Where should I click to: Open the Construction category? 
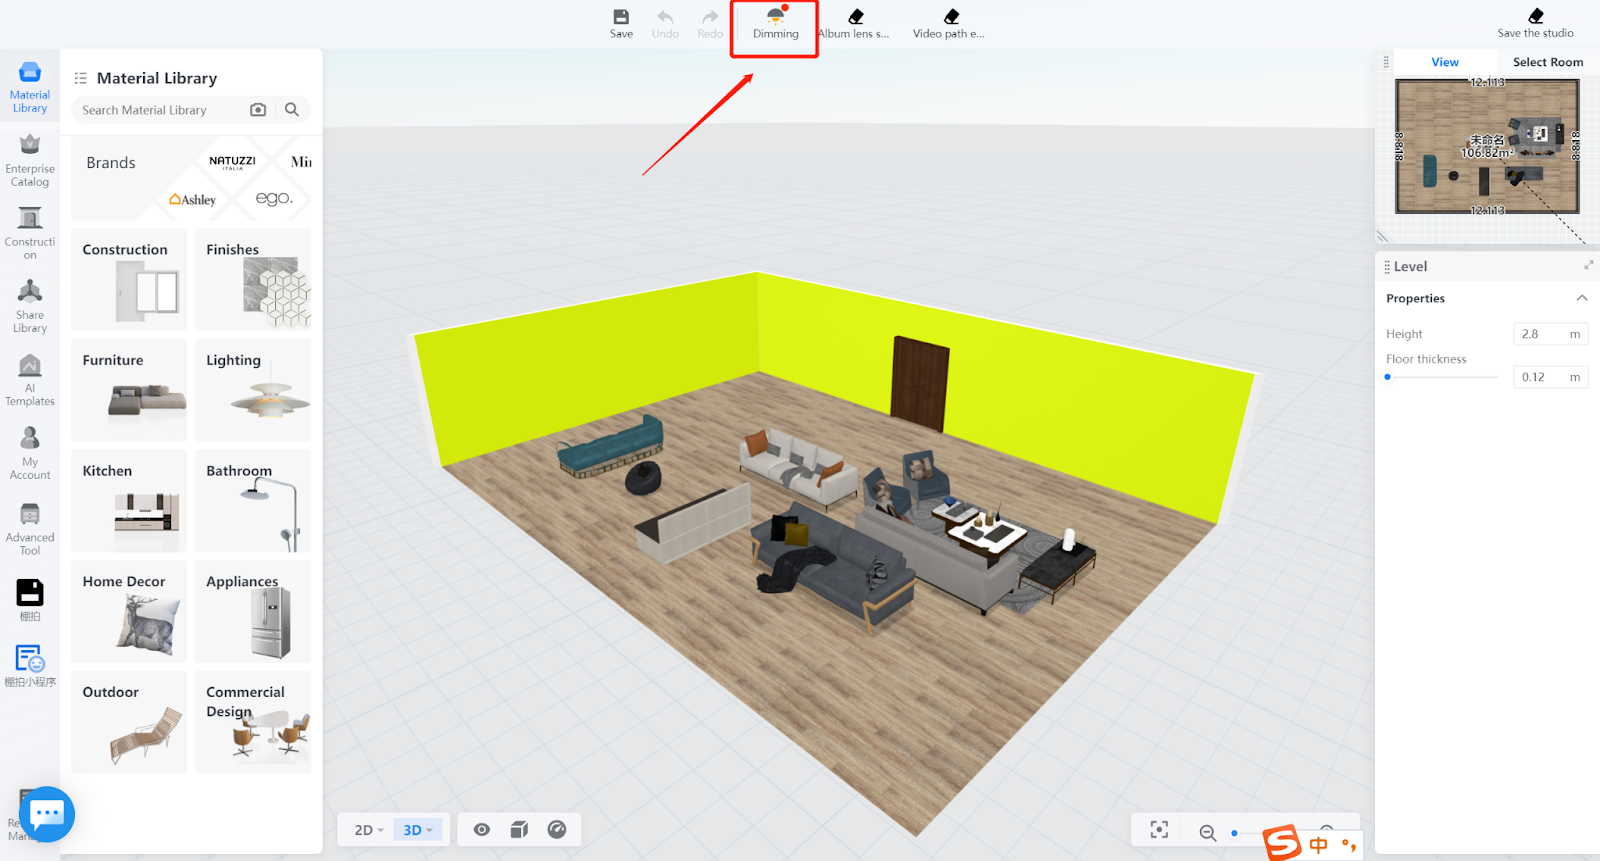129,280
